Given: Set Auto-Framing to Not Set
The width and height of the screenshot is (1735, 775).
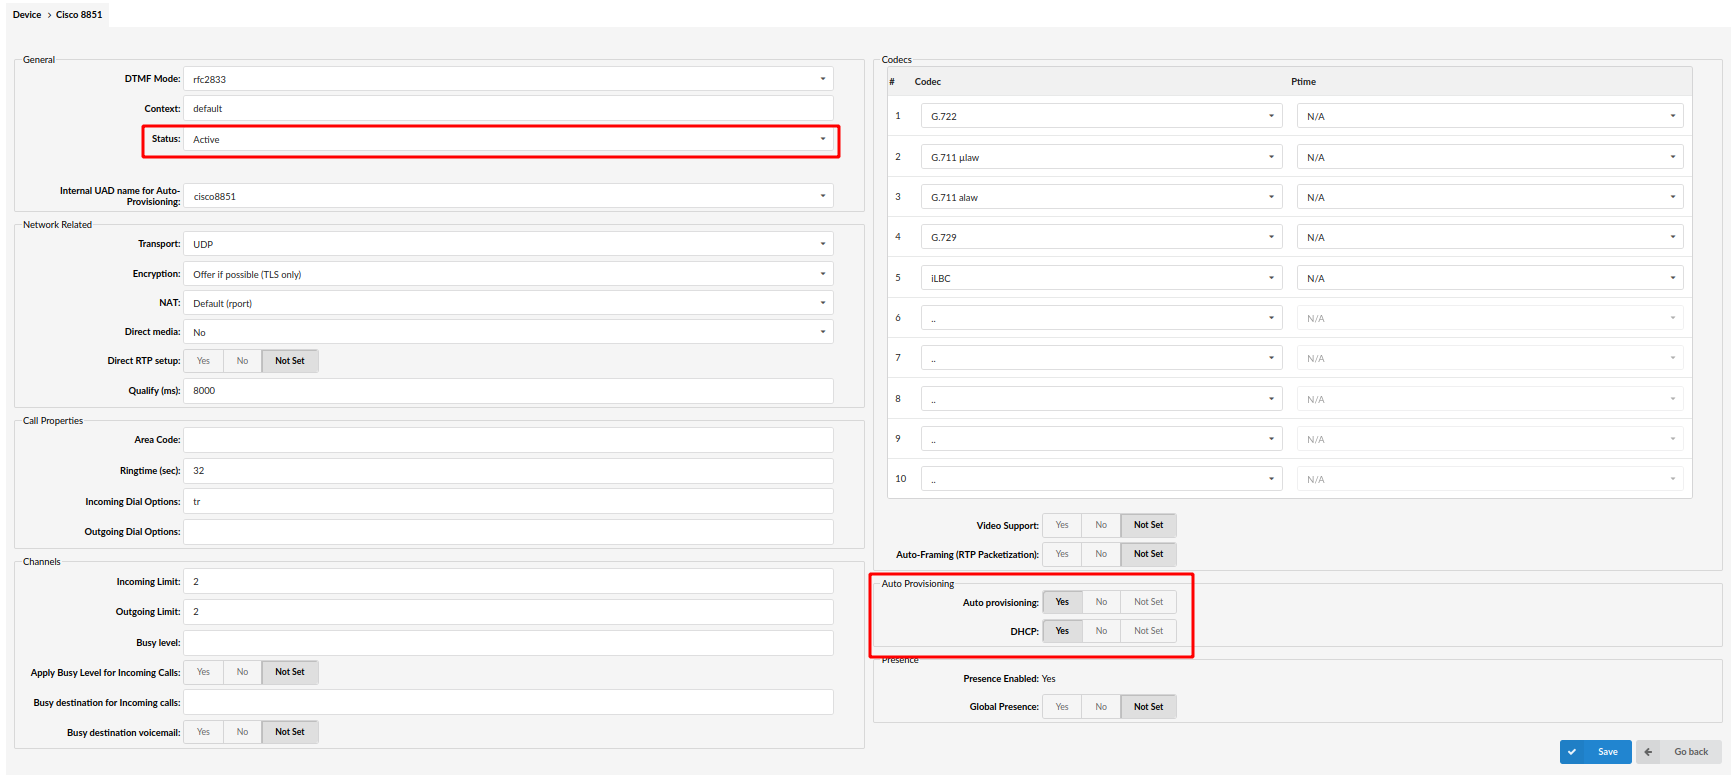Looking at the screenshot, I should pyautogui.click(x=1148, y=554).
